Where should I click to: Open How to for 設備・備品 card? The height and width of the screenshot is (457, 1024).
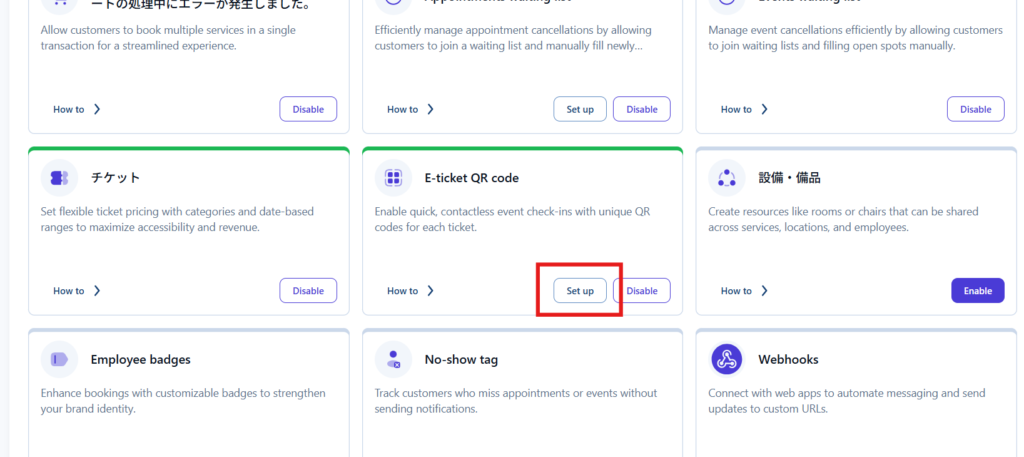(745, 291)
